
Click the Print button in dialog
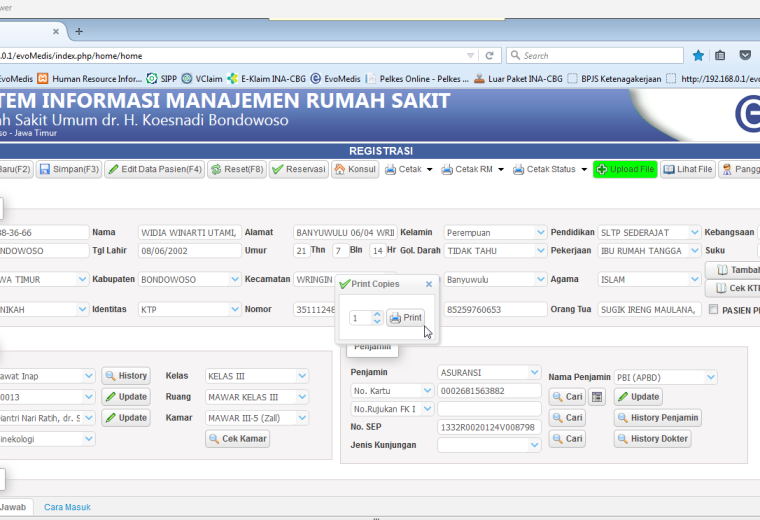(x=406, y=317)
